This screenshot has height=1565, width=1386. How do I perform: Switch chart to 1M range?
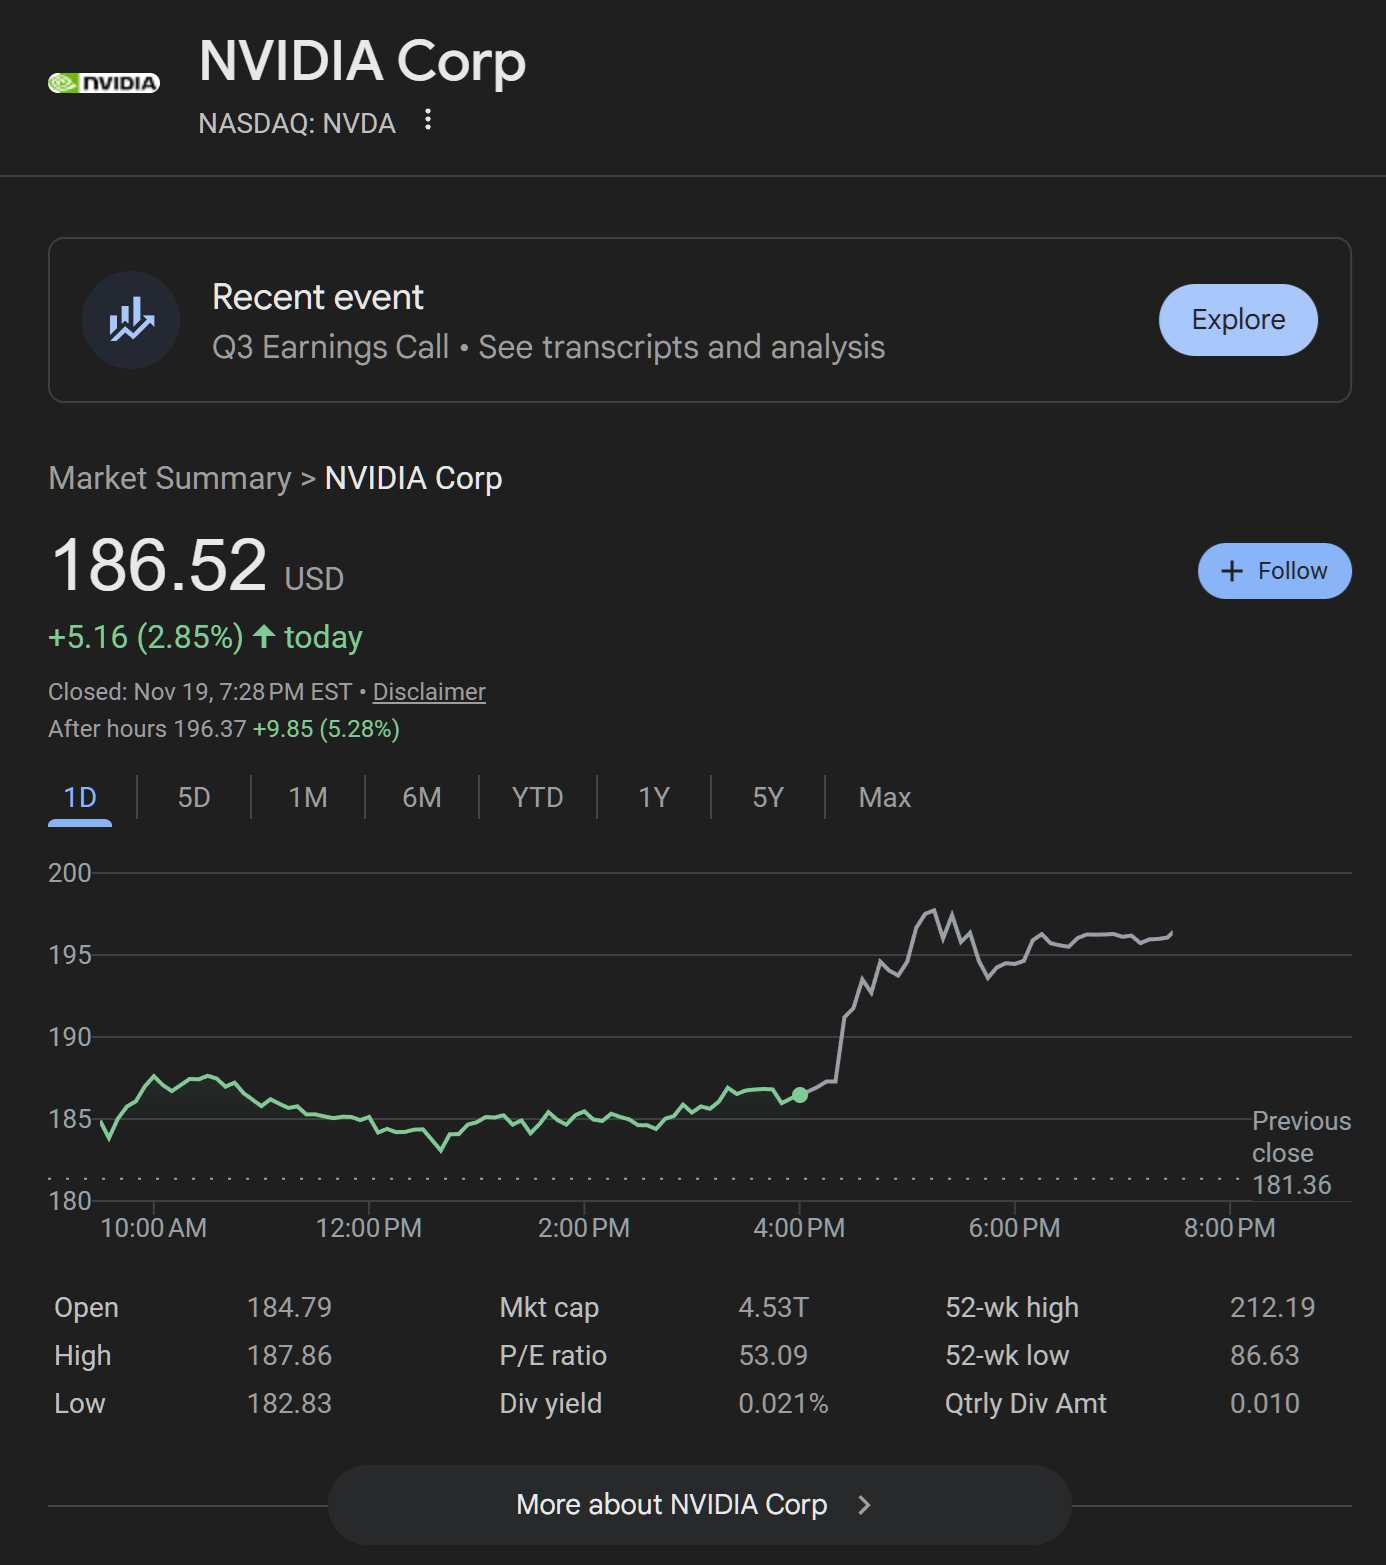308,798
